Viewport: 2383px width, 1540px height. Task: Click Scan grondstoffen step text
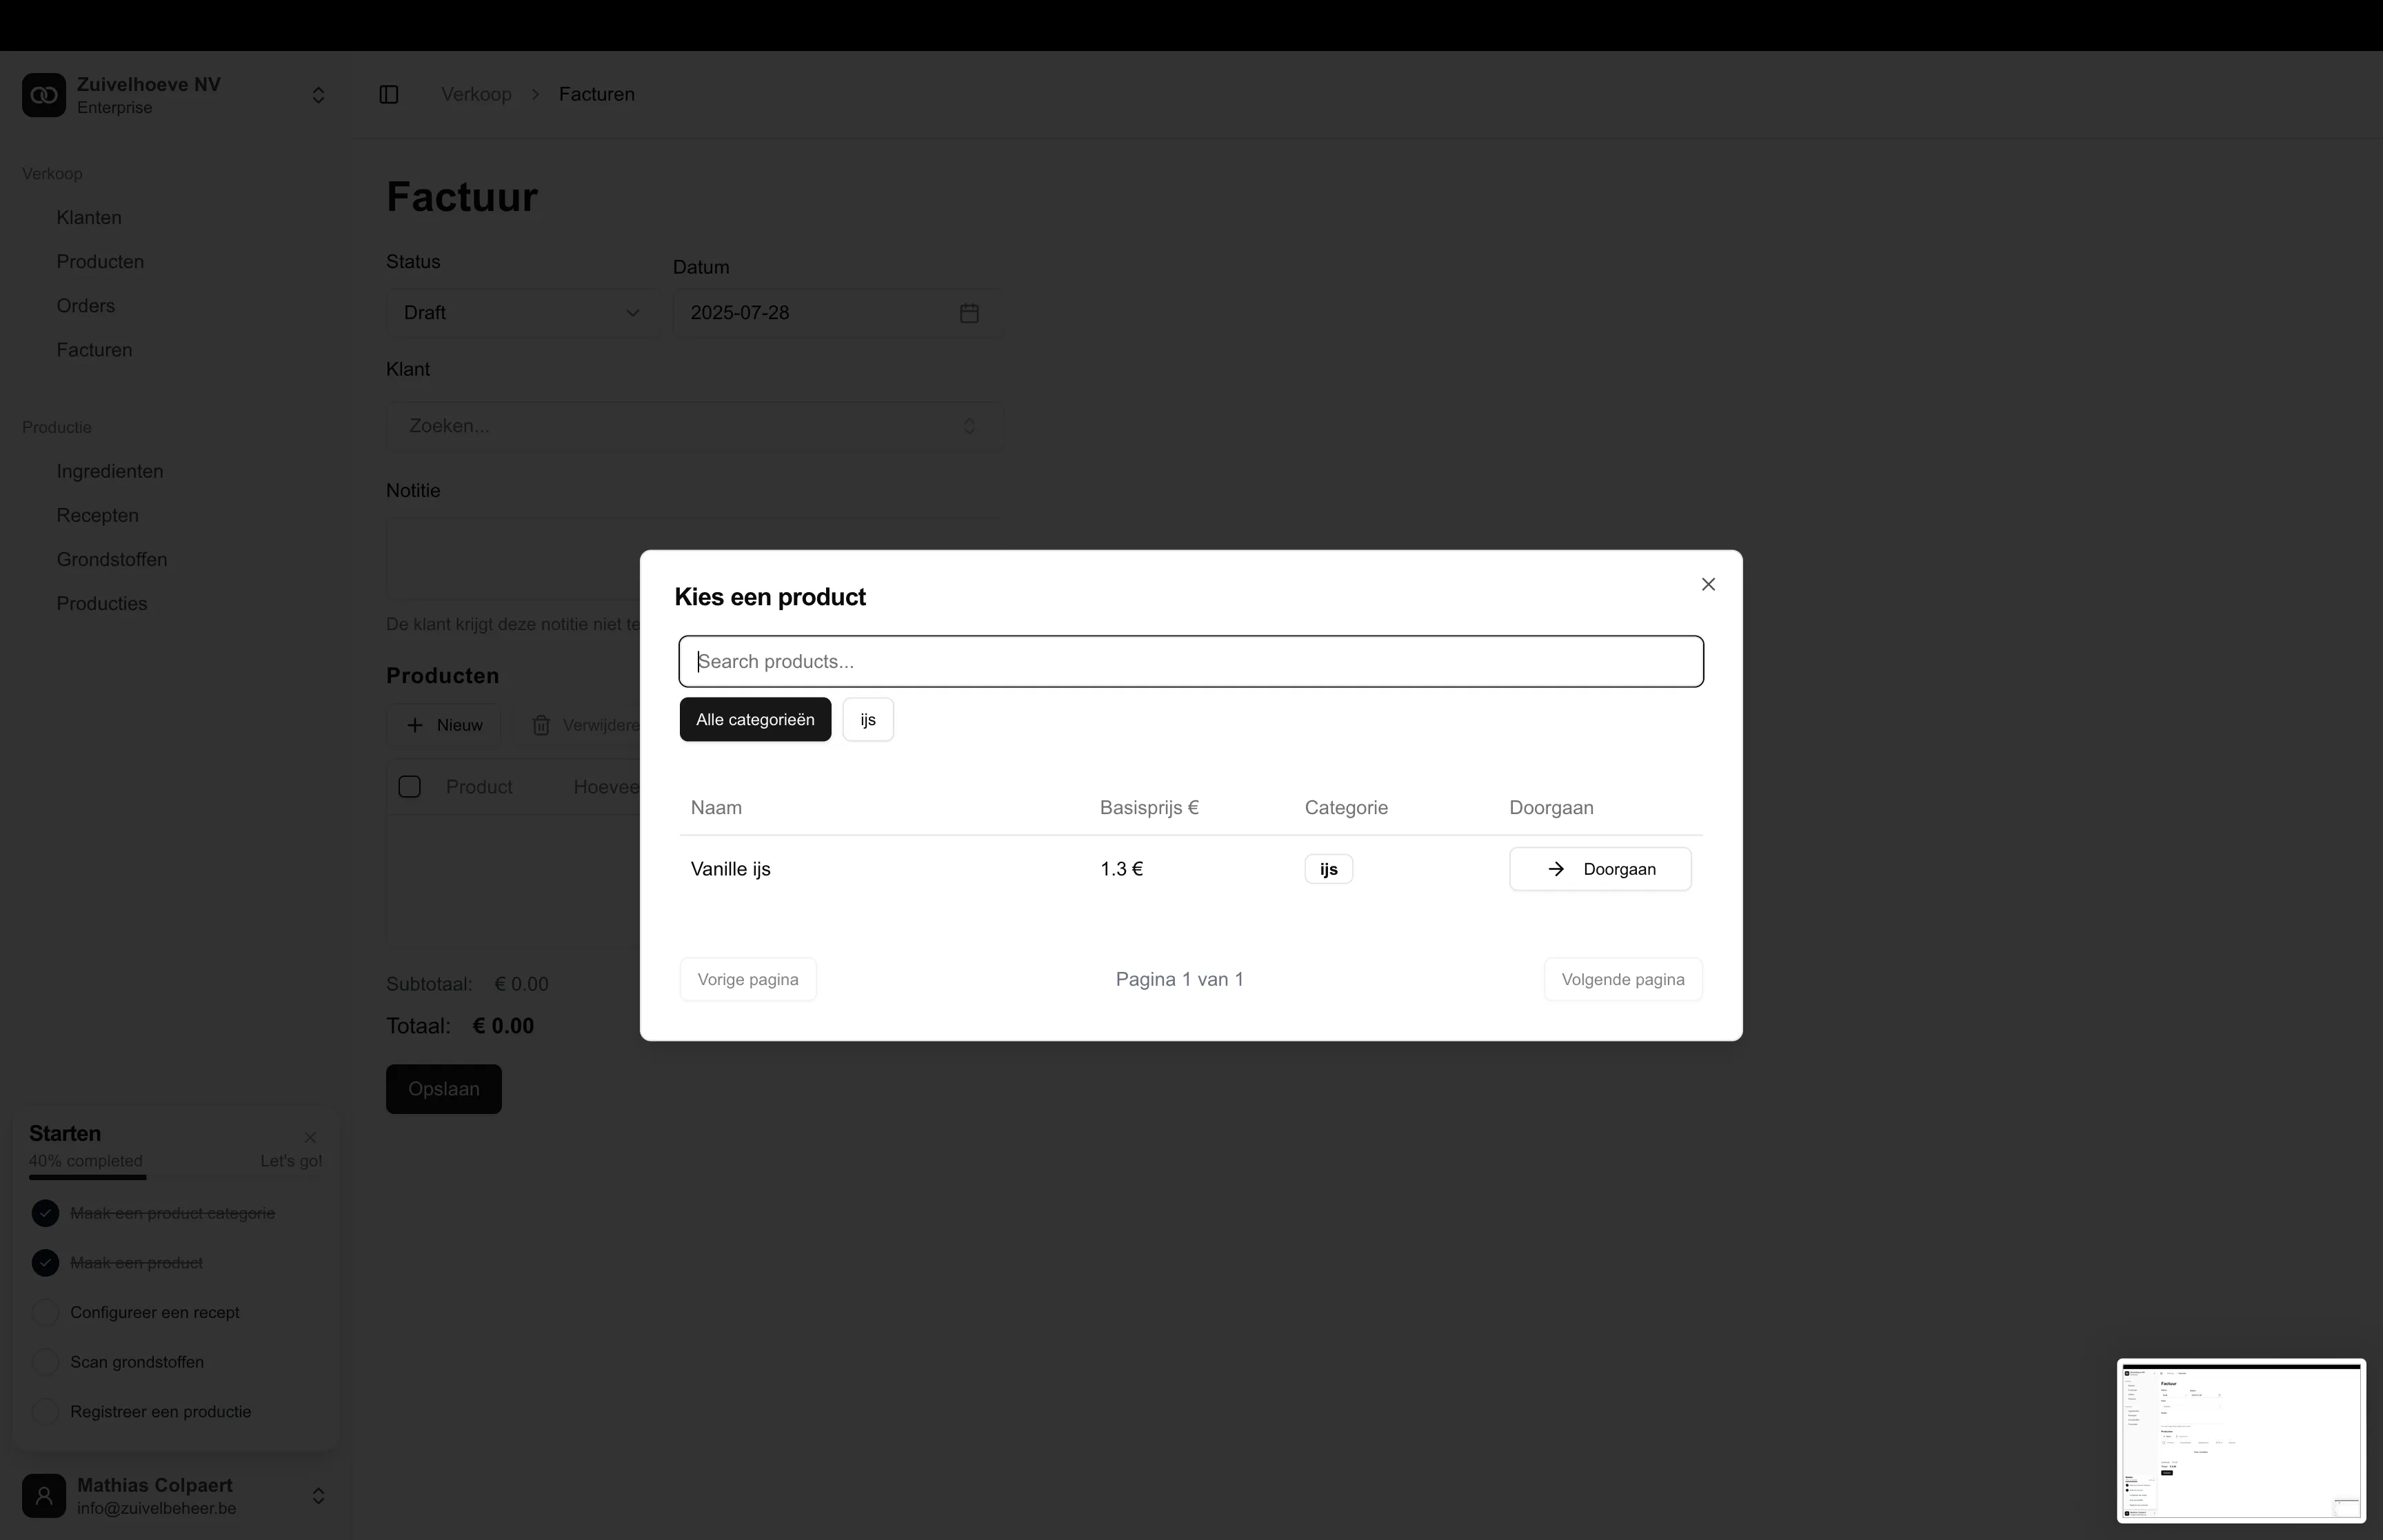tap(137, 1362)
